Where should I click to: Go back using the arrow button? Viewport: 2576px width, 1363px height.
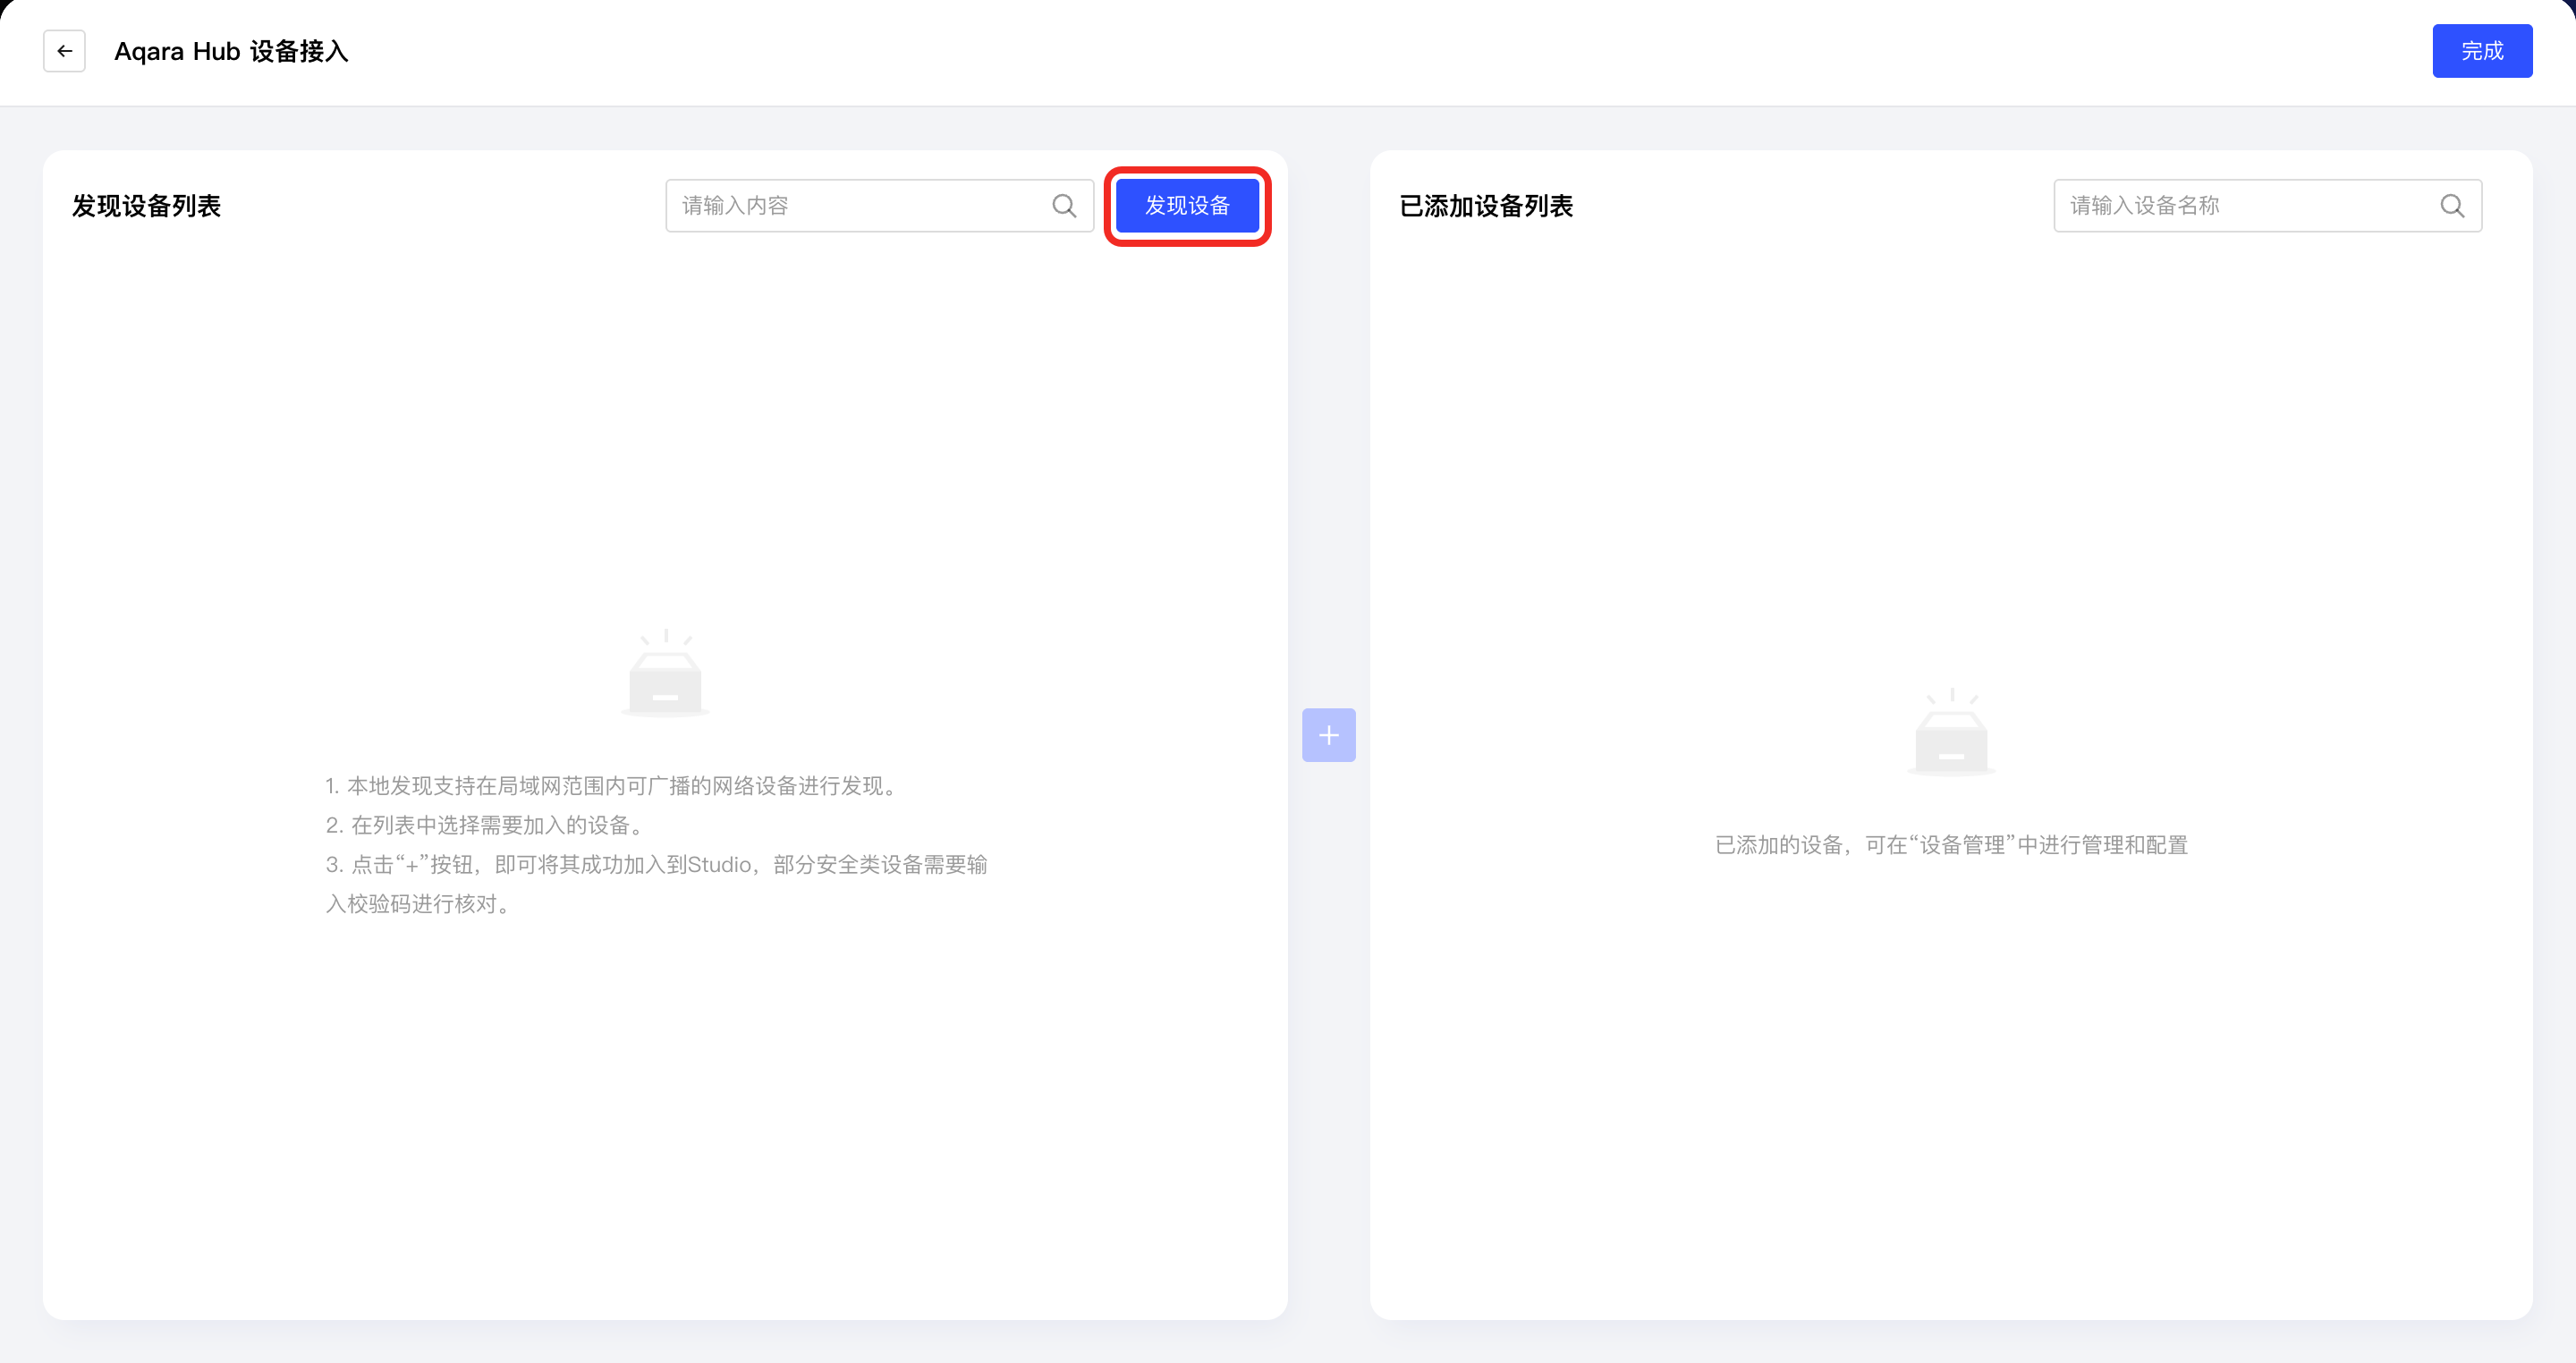[64, 51]
